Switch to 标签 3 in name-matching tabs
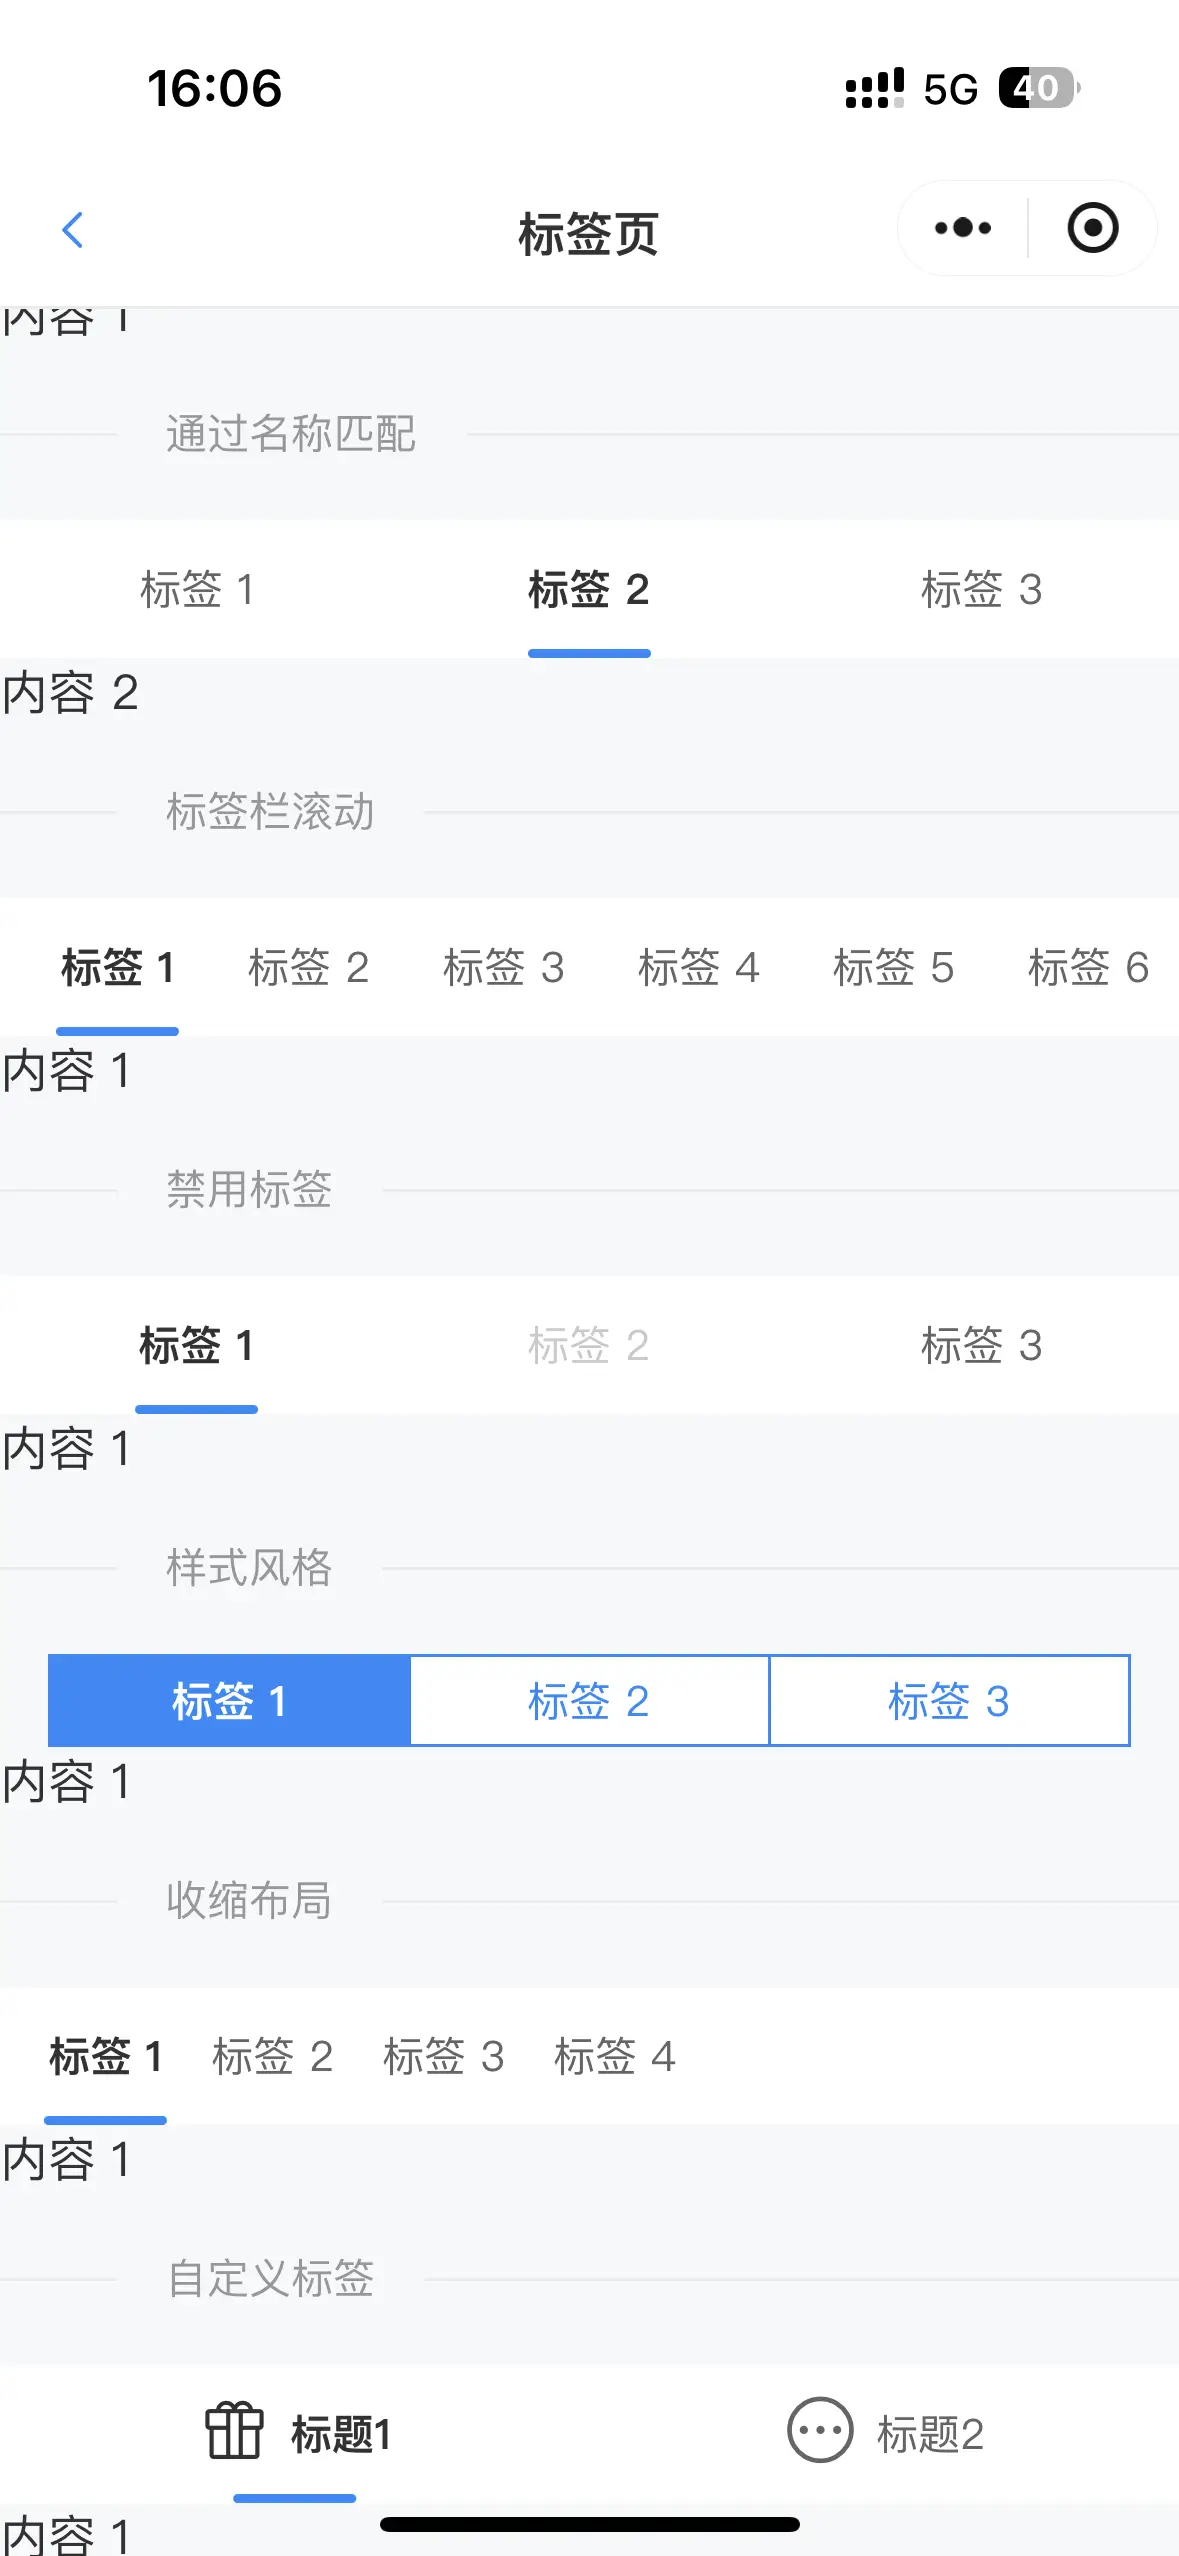 pyautogui.click(x=982, y=589)
